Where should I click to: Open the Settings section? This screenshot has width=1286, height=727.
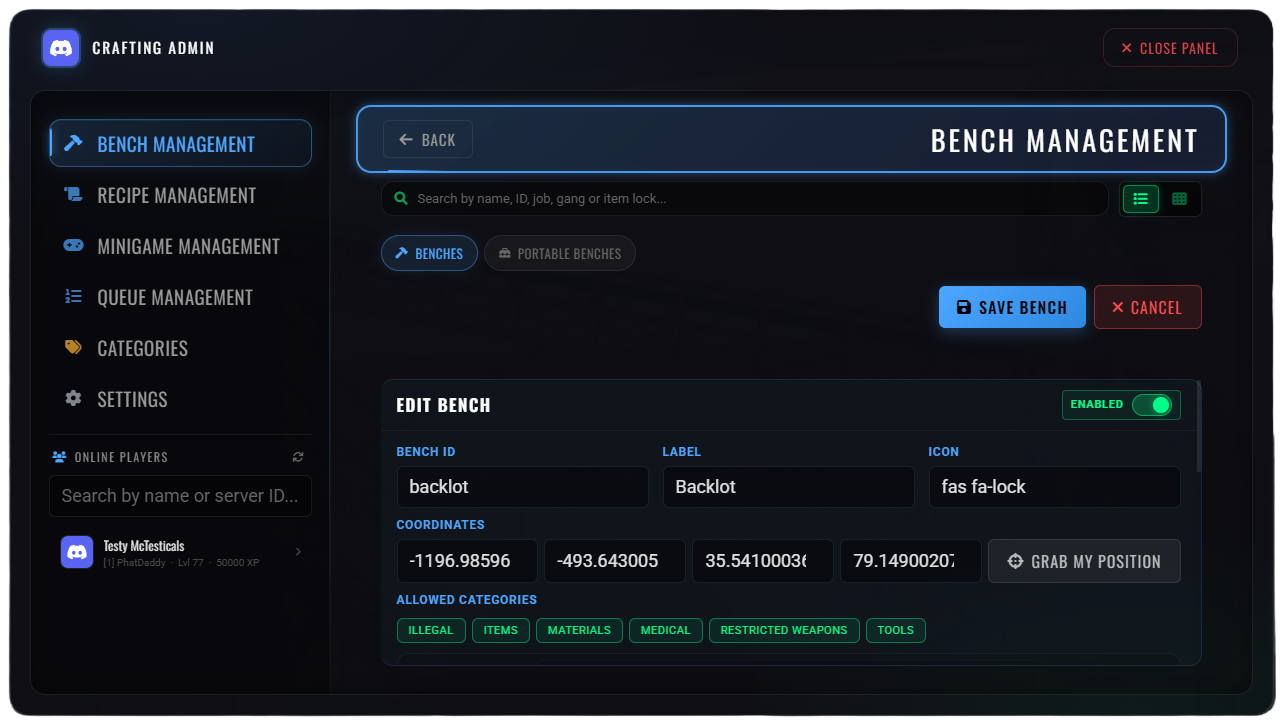pos(181,399)
